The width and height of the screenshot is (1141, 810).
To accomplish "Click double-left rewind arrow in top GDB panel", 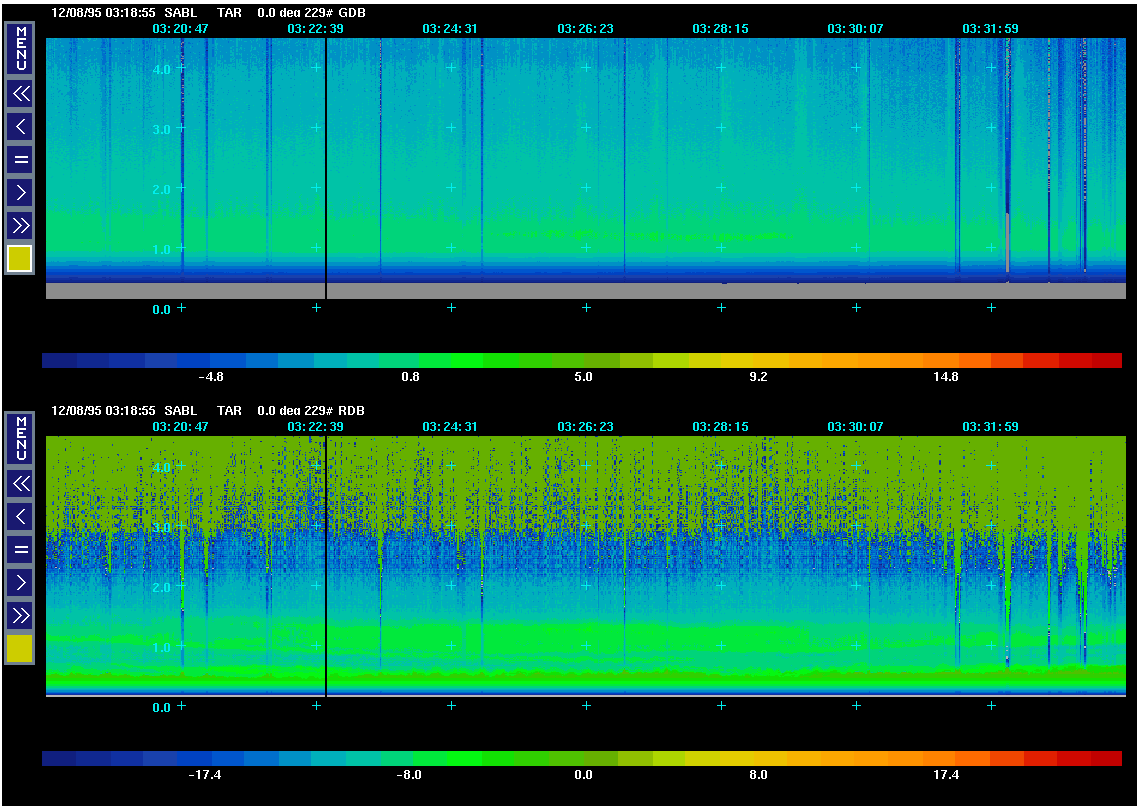I will pos(20,94).
